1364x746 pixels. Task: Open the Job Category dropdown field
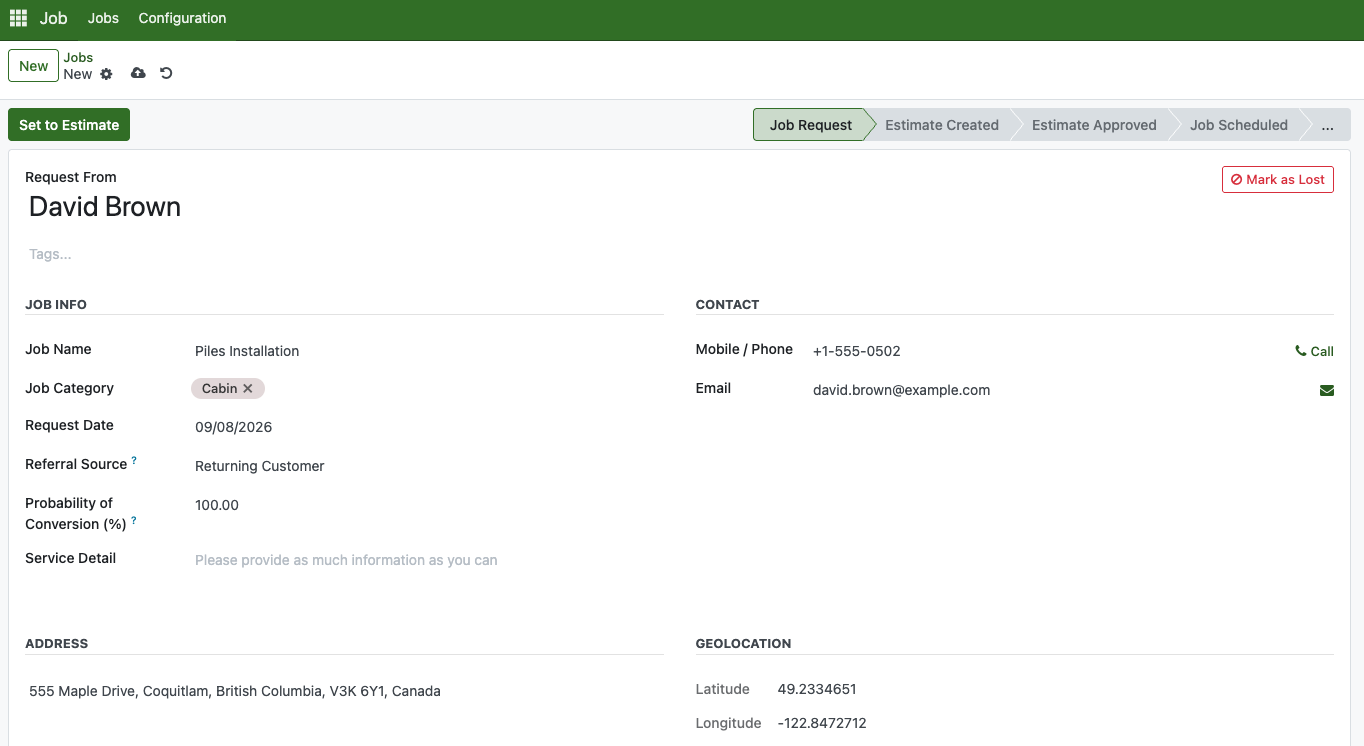pos(427,388)
